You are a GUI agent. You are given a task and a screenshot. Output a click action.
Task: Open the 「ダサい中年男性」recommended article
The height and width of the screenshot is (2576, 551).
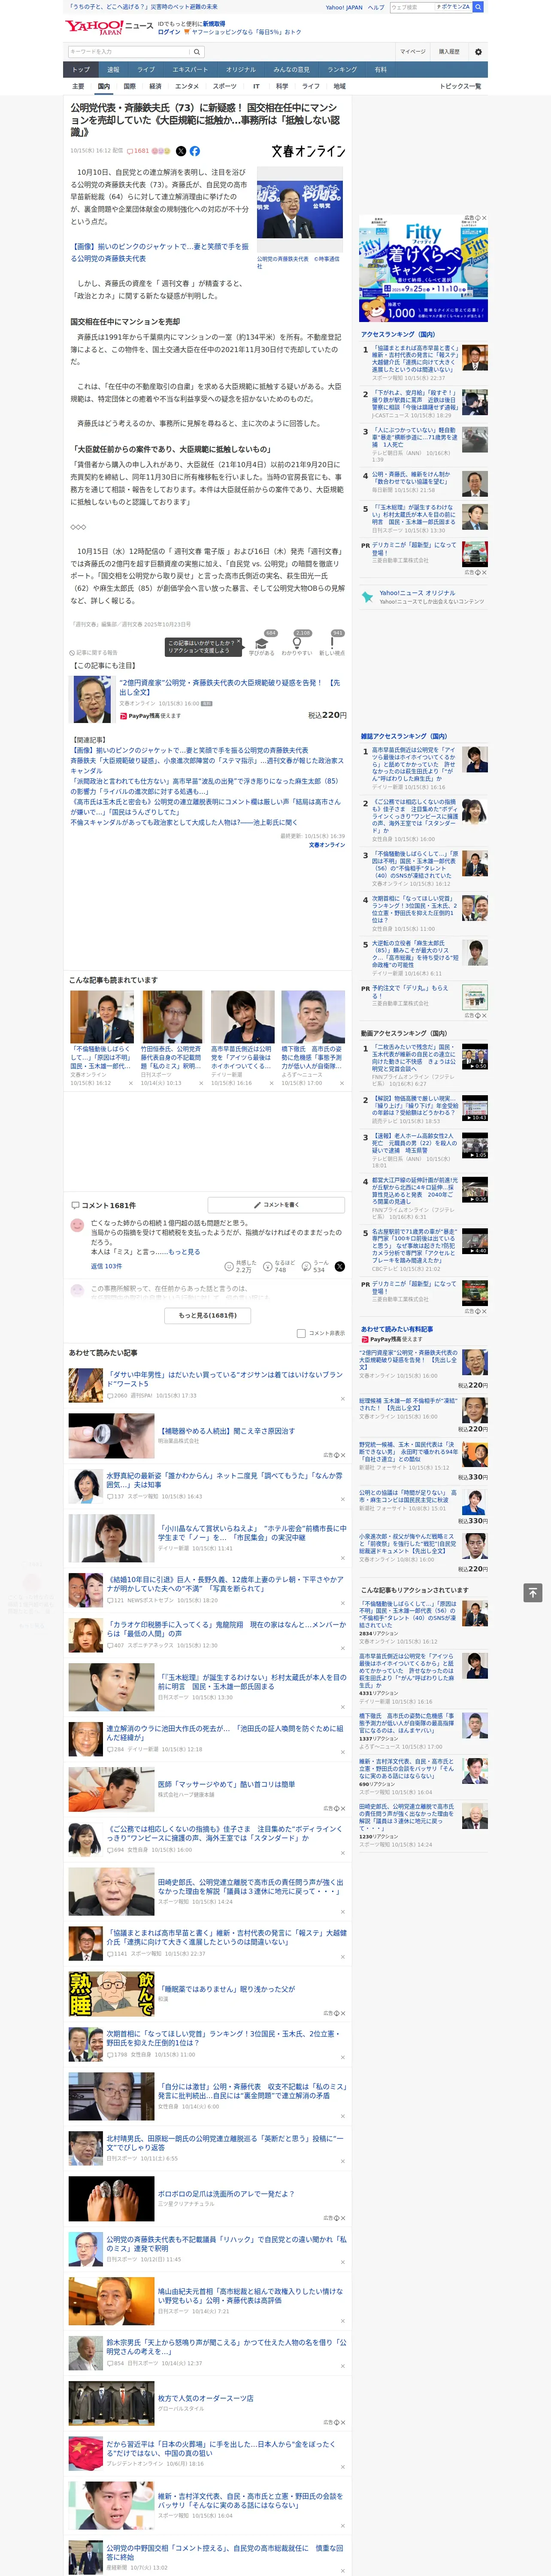[225, 1379]
